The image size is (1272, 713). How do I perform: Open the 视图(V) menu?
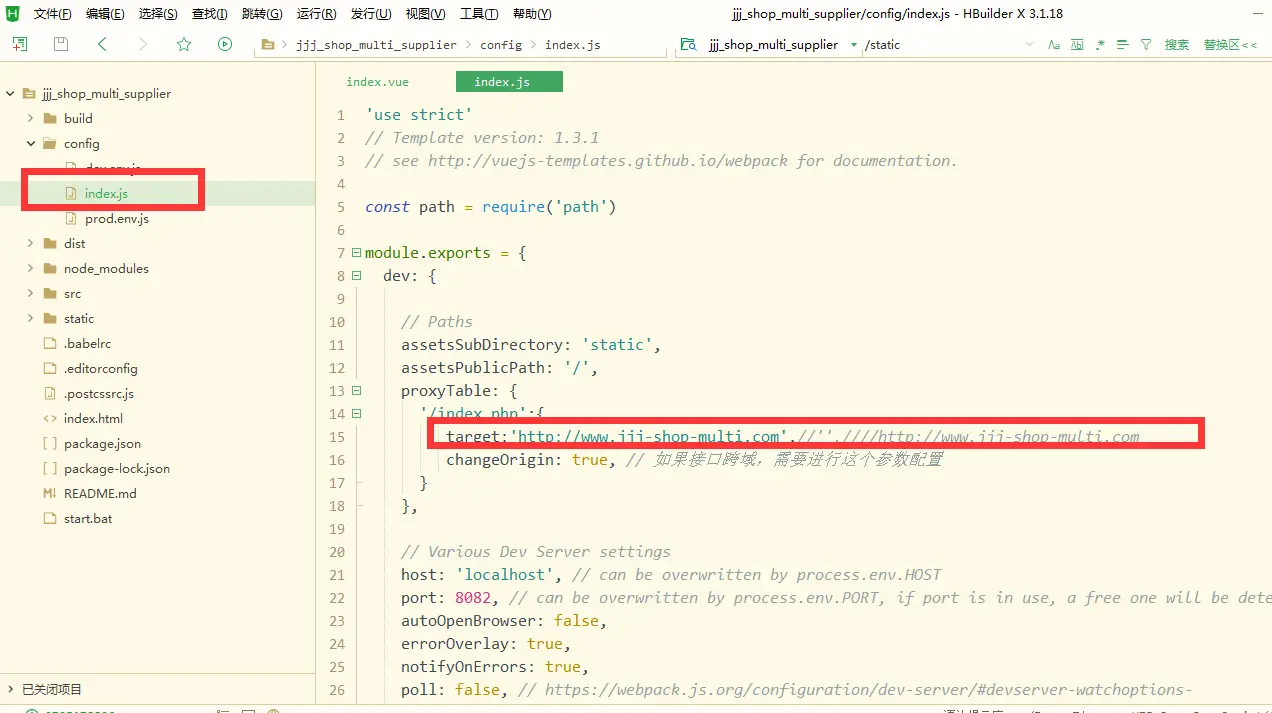425,14
